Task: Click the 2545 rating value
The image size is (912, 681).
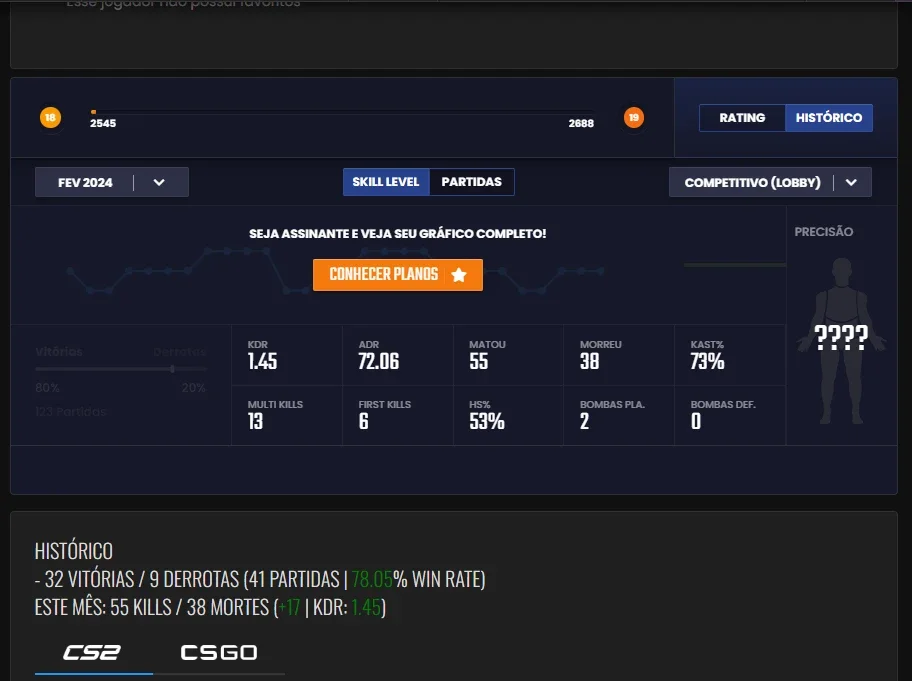Action: [x=103, y=123]
